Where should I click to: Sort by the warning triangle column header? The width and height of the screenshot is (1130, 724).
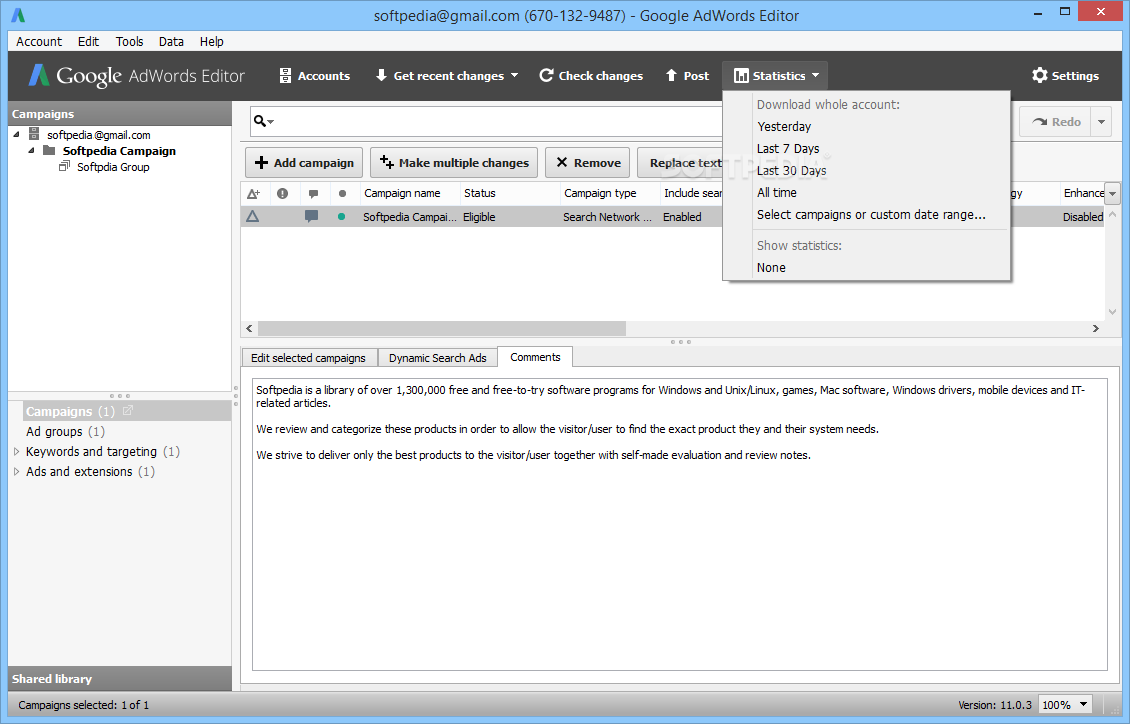pyautogui.click(x=254, y=193)
